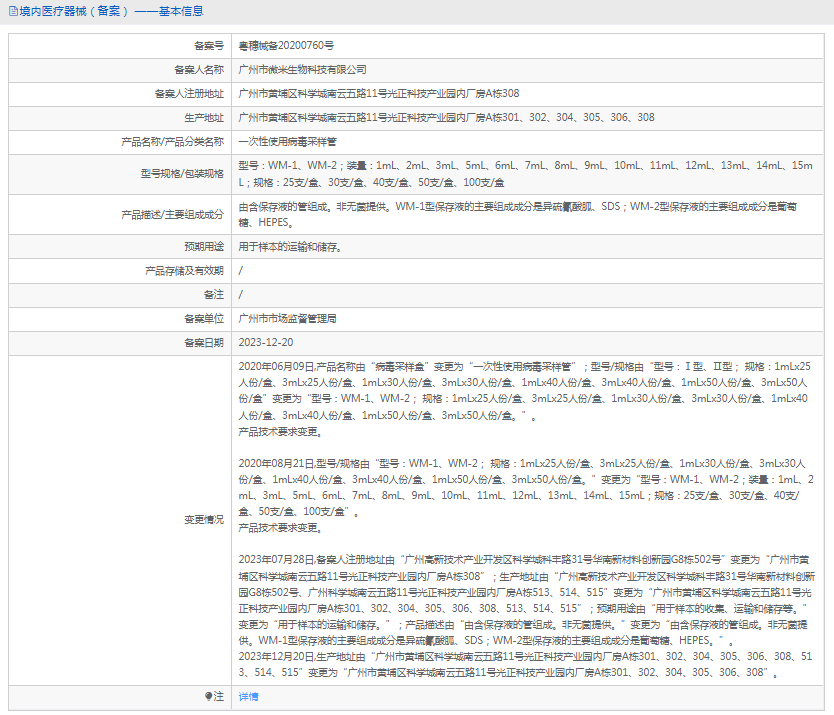This screenshot has height=715, width=834.
Task: Click the production address listing A栋301、302、304
Action: (446, 118)
